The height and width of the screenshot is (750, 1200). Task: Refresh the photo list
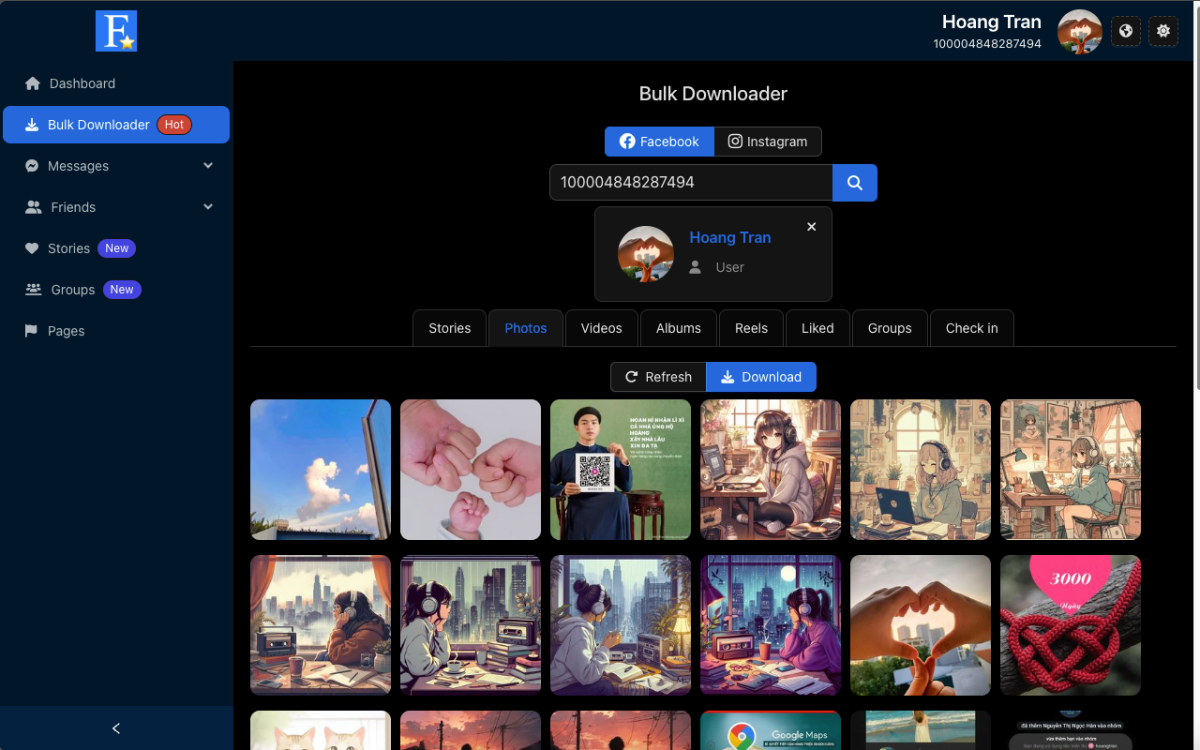[x=658, y=377]
